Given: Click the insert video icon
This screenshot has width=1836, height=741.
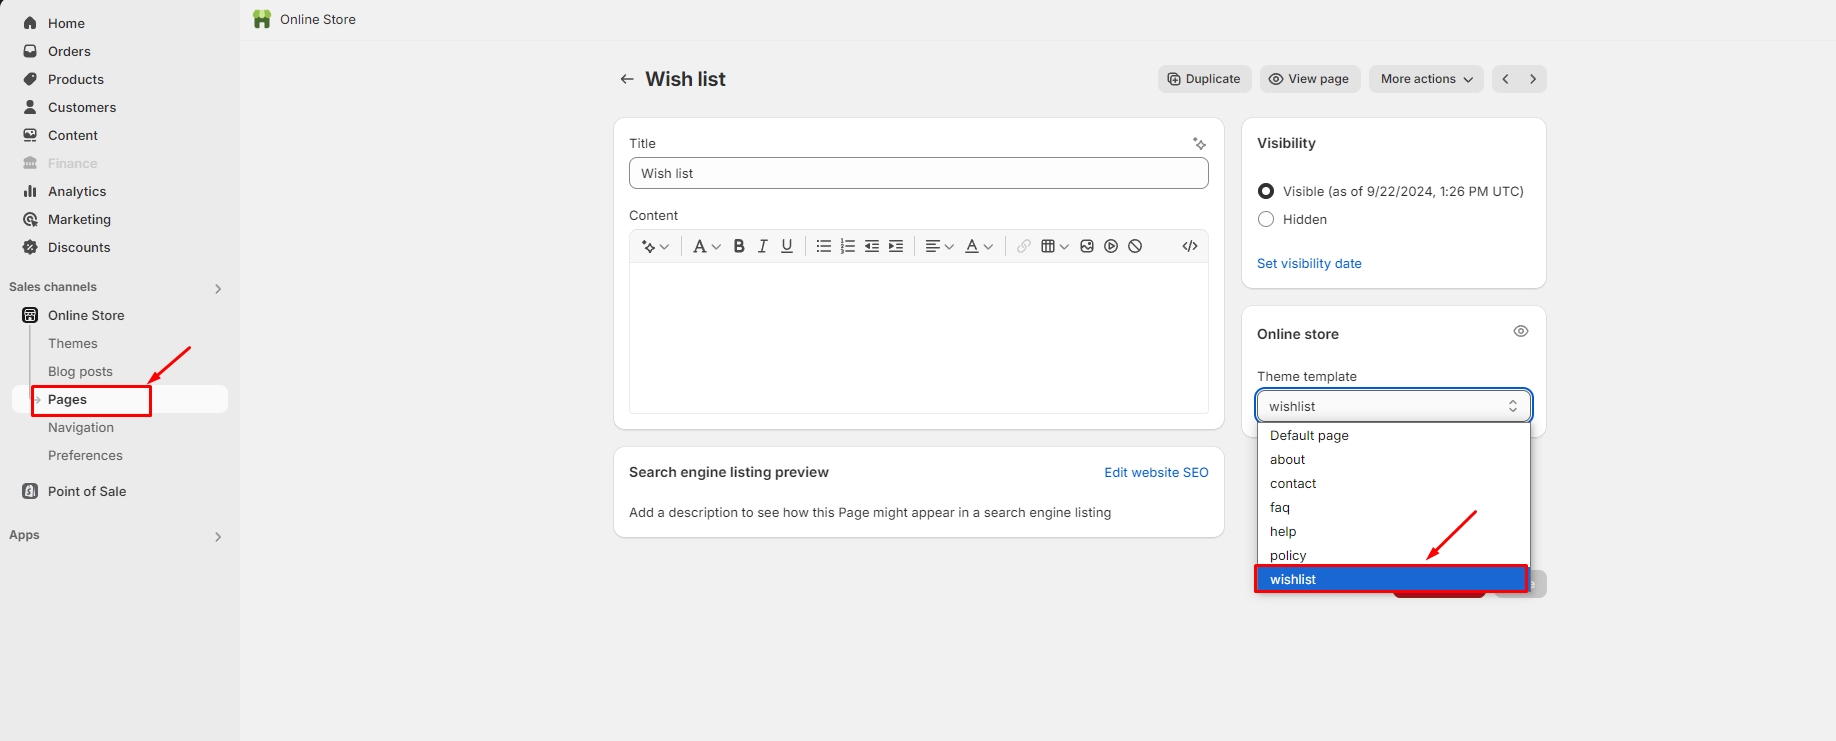Looking at the screenshot, I should 1111,246.
